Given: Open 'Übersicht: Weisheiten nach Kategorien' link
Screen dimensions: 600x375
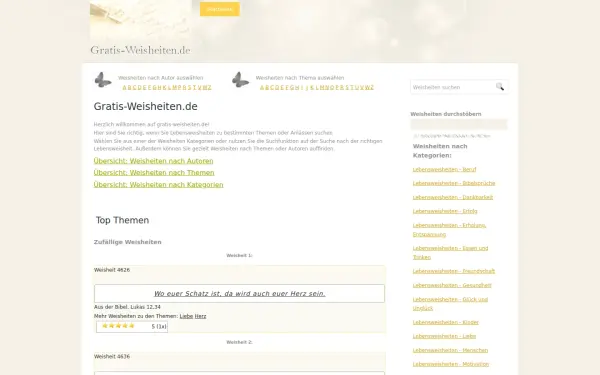Looking at the screenshot, I should pos(158,185).
